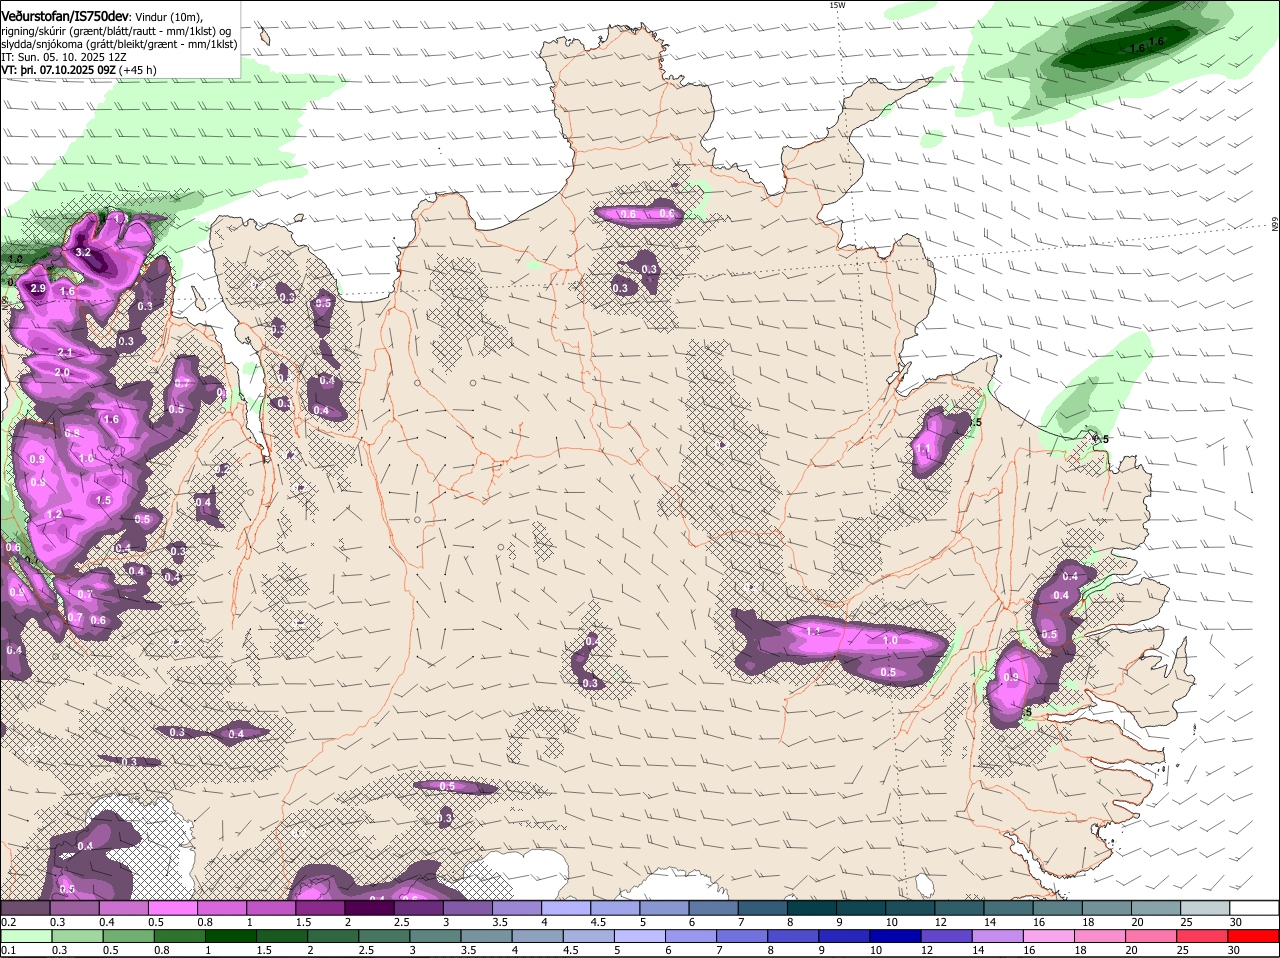Click the white swatch ending the upper legend row
Image resolution: width=1280 pixels, height=958 pixels.
point(1254,907)
